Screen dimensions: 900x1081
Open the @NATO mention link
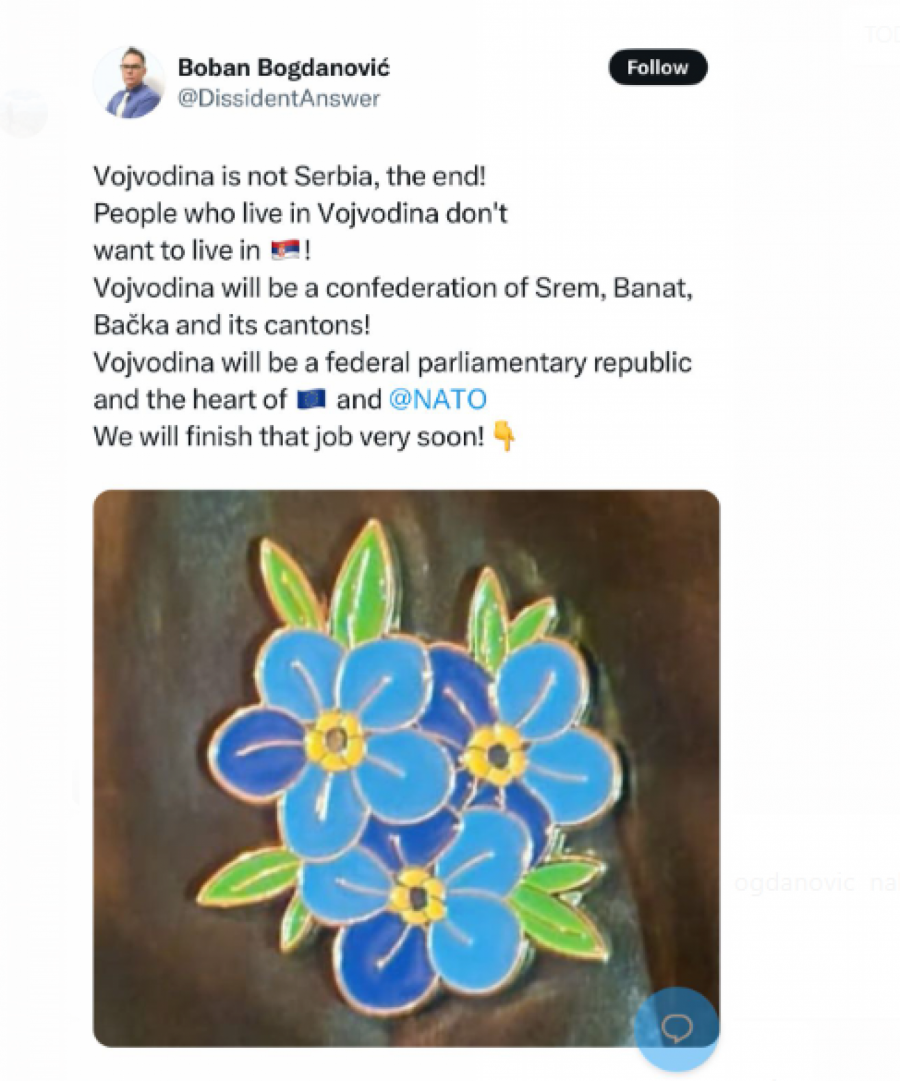pyautogui.click(x=437, y=400)
